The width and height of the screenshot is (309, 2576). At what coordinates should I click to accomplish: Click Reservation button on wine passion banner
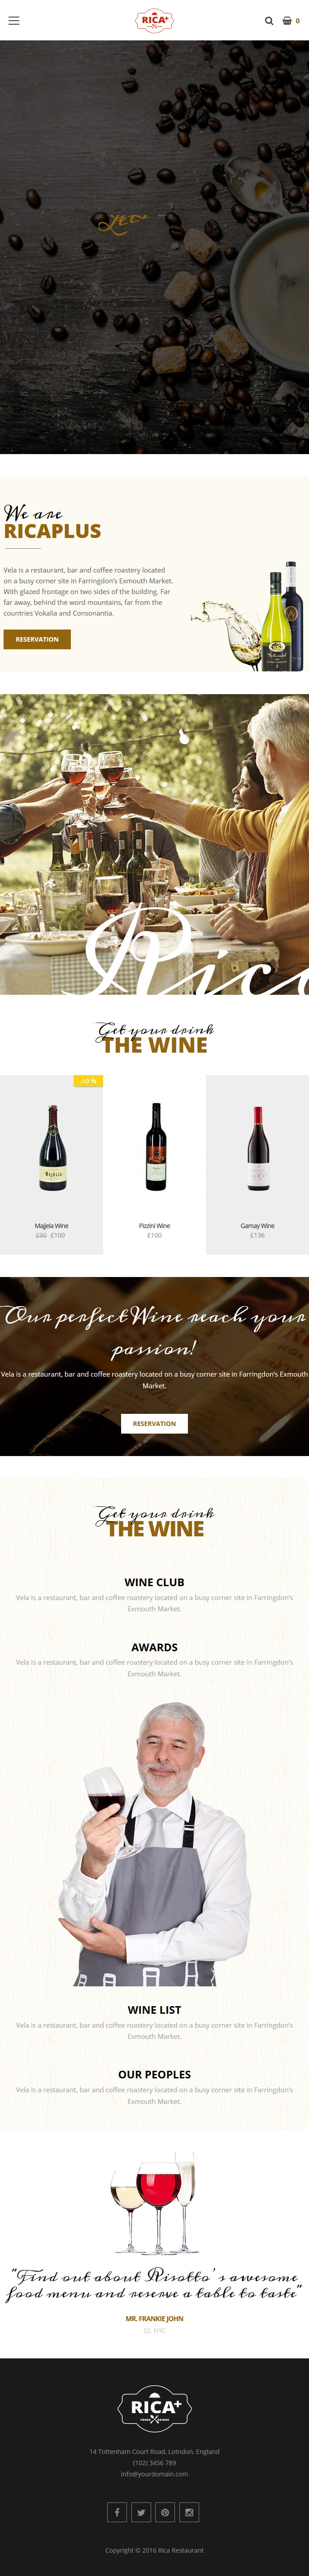154,1423
